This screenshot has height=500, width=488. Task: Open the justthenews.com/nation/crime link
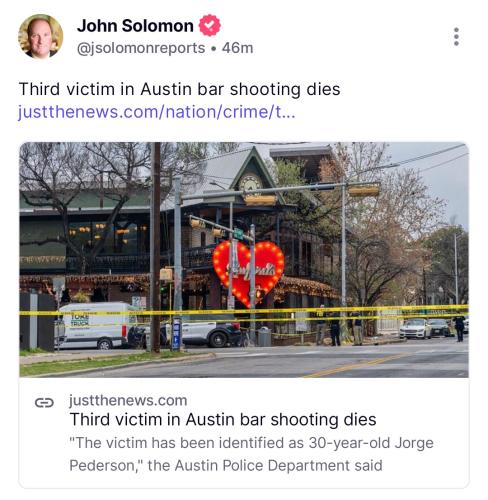tap(157, 112)
